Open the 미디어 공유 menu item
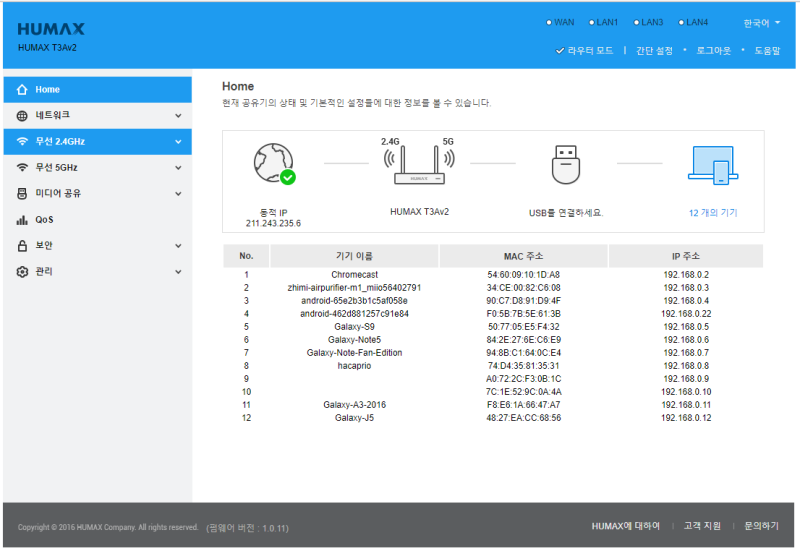 [x=58, y=194]
